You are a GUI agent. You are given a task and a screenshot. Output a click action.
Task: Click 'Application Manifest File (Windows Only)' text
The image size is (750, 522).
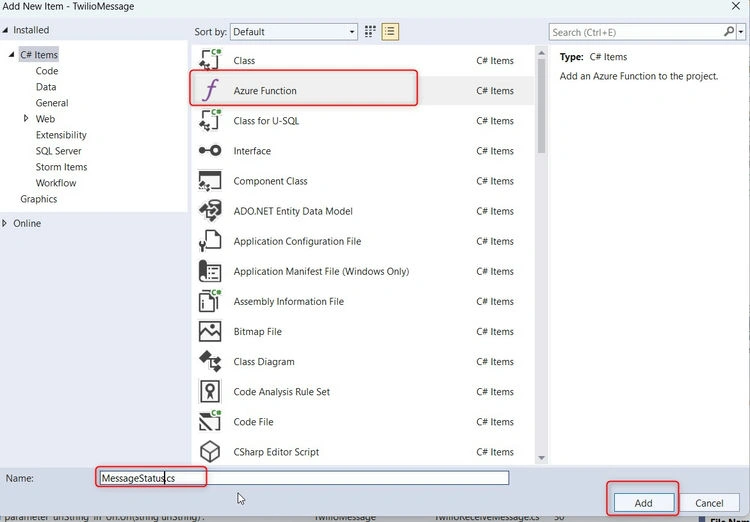click(321, 271)
